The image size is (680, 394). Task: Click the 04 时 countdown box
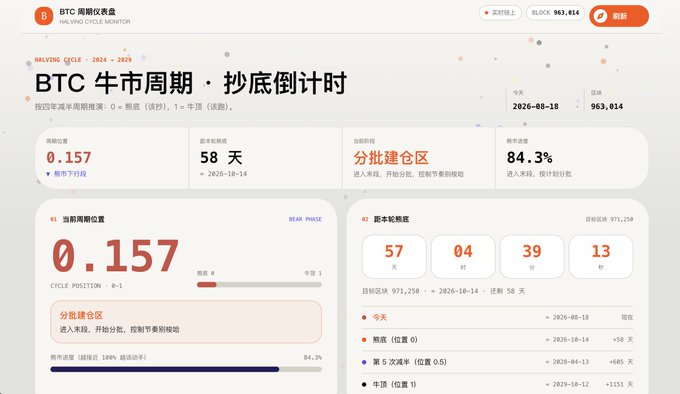[x=463, y=257]
